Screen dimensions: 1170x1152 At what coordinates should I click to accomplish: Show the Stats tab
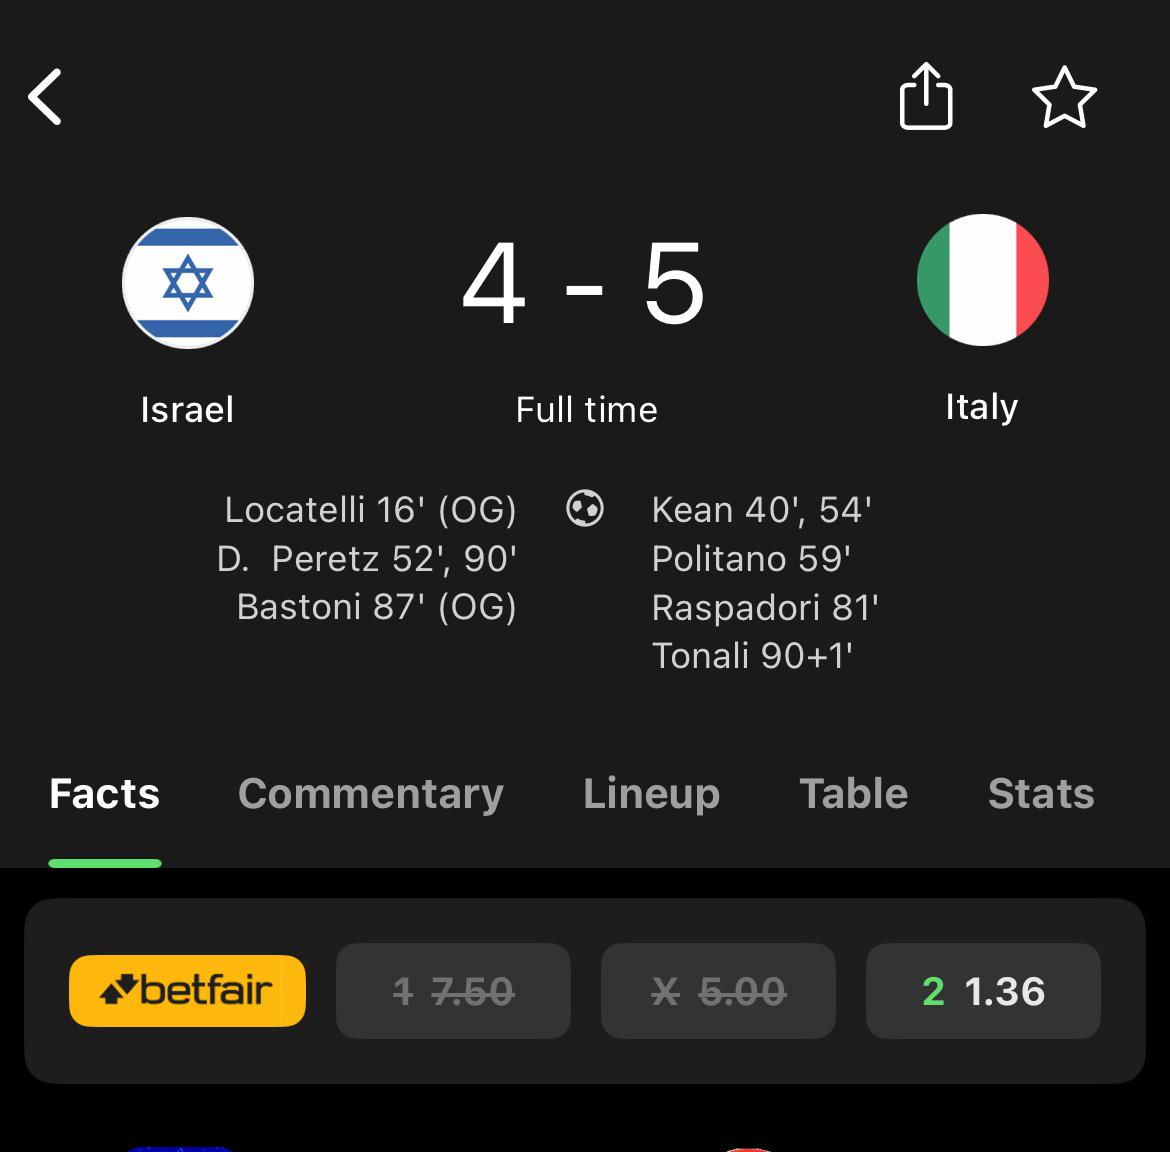pyautogui.click(x=1041, y=794)
